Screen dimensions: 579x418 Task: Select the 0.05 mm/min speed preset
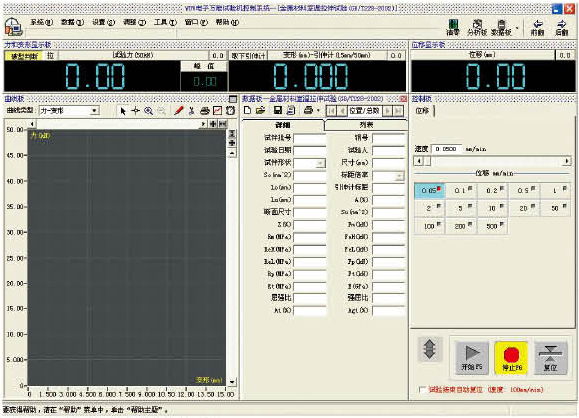point(430,191)
